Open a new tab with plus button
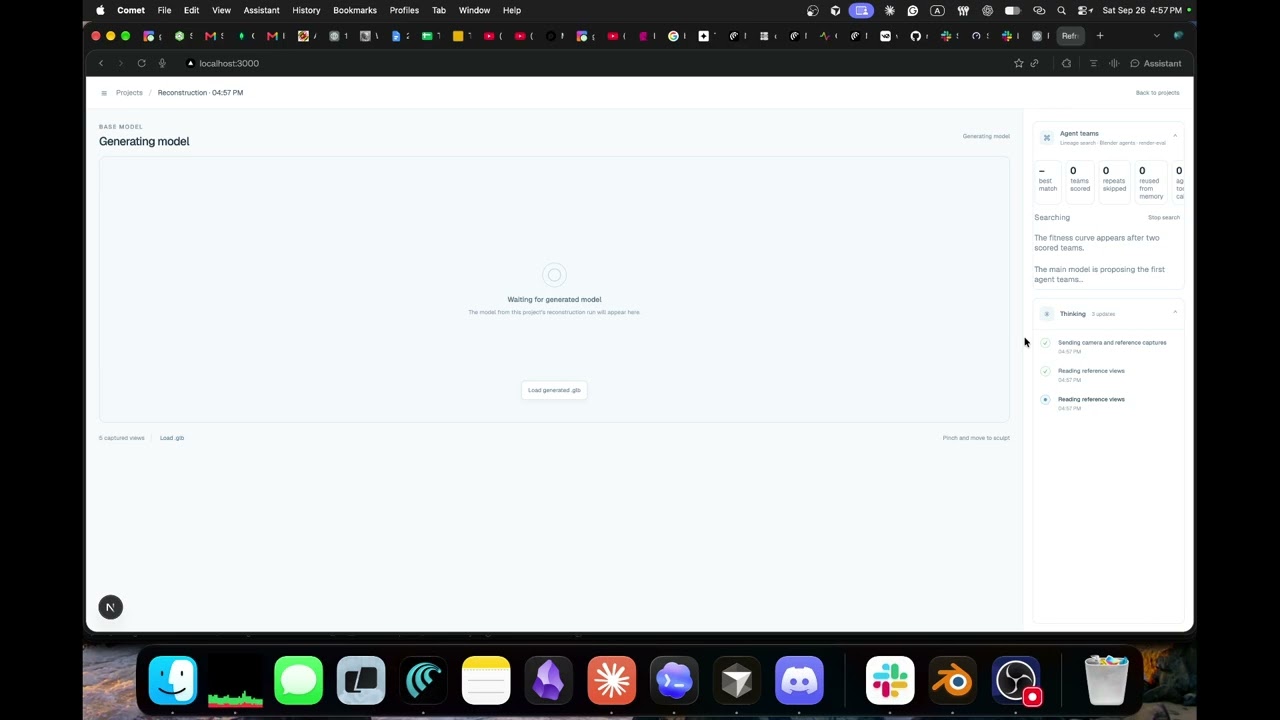1280x720 pixels. (x=1100, y=36)
